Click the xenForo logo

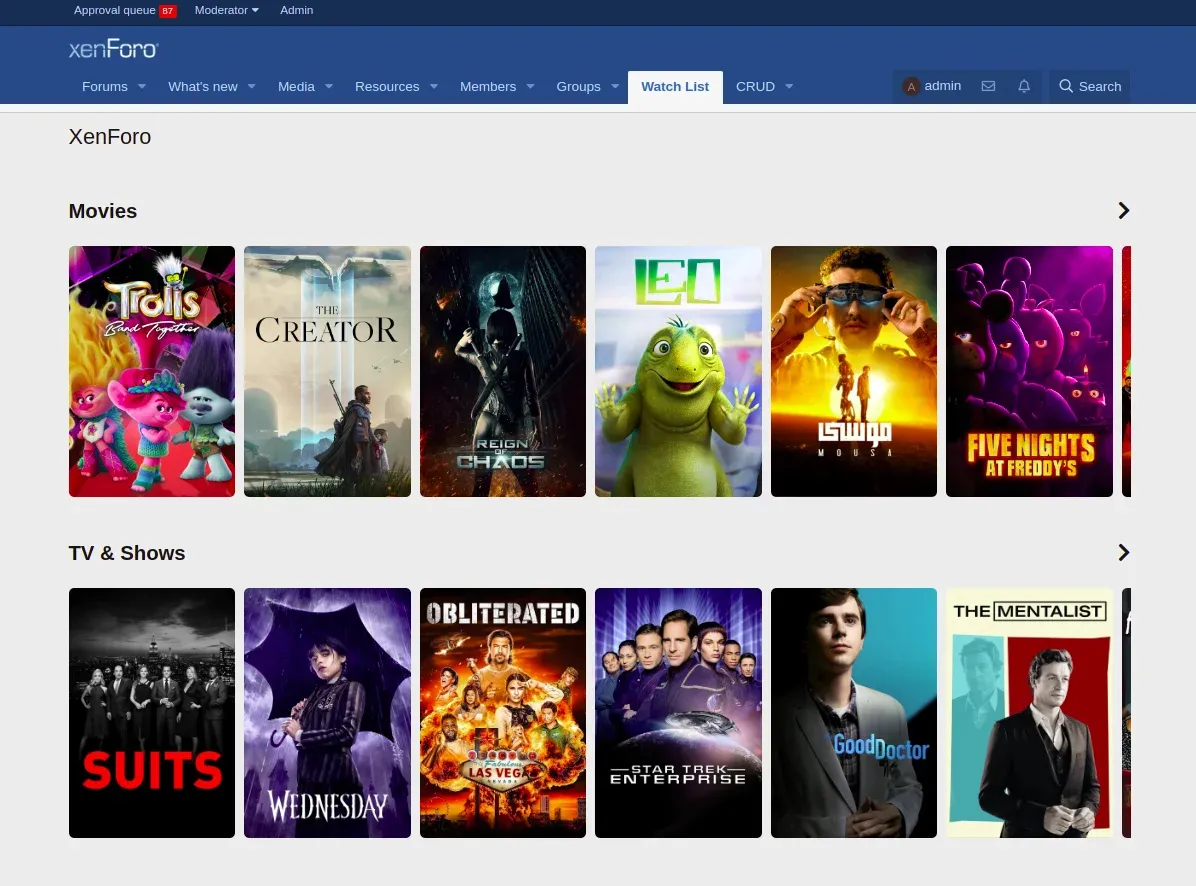click(x=113, y=49)
